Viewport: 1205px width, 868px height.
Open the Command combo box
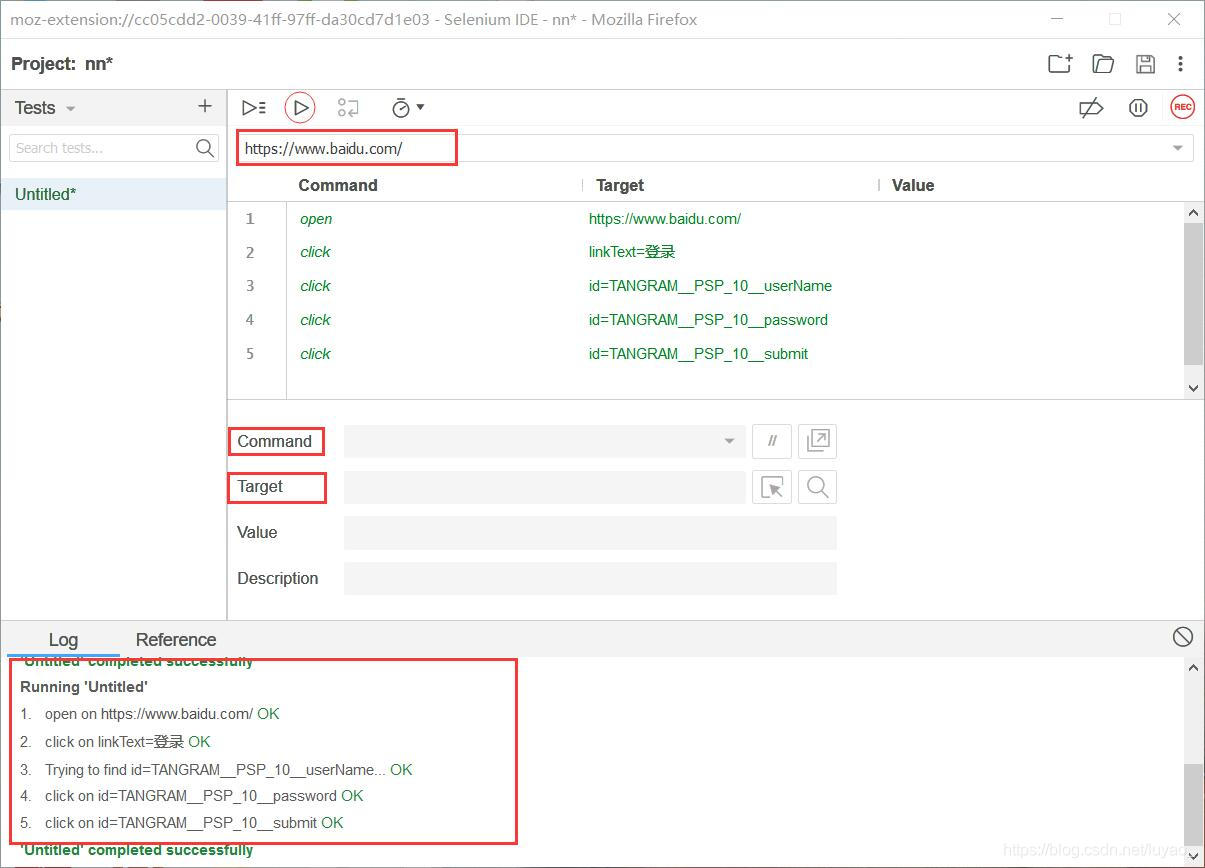pos(545,441)
